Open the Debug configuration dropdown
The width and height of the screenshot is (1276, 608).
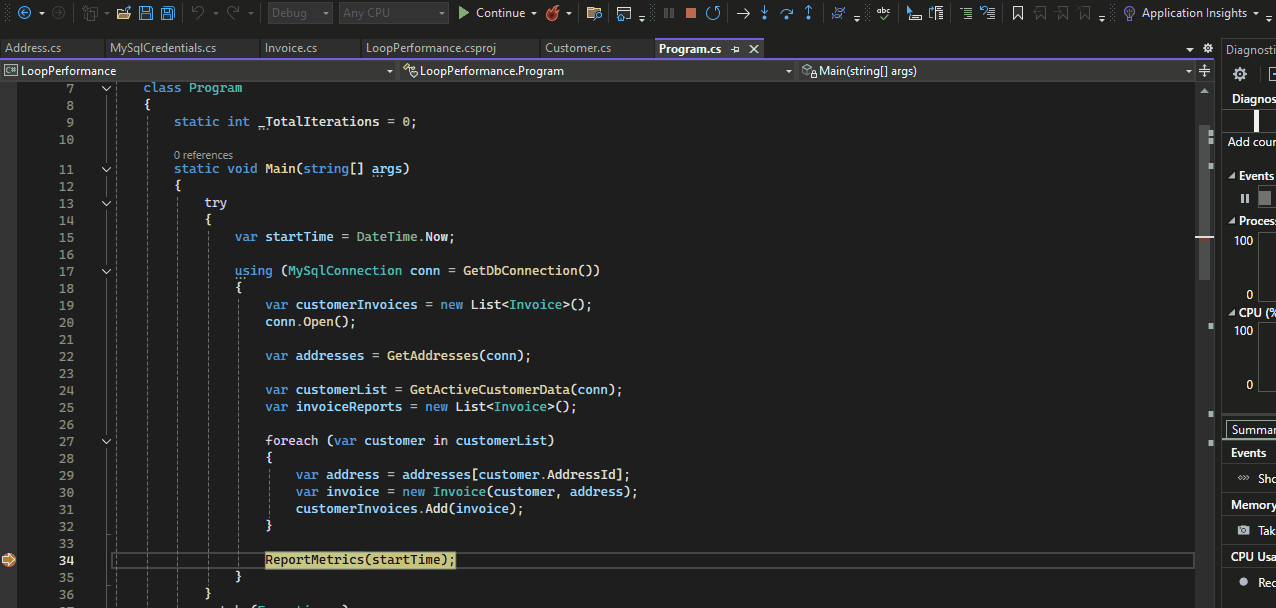coord(299,13)
